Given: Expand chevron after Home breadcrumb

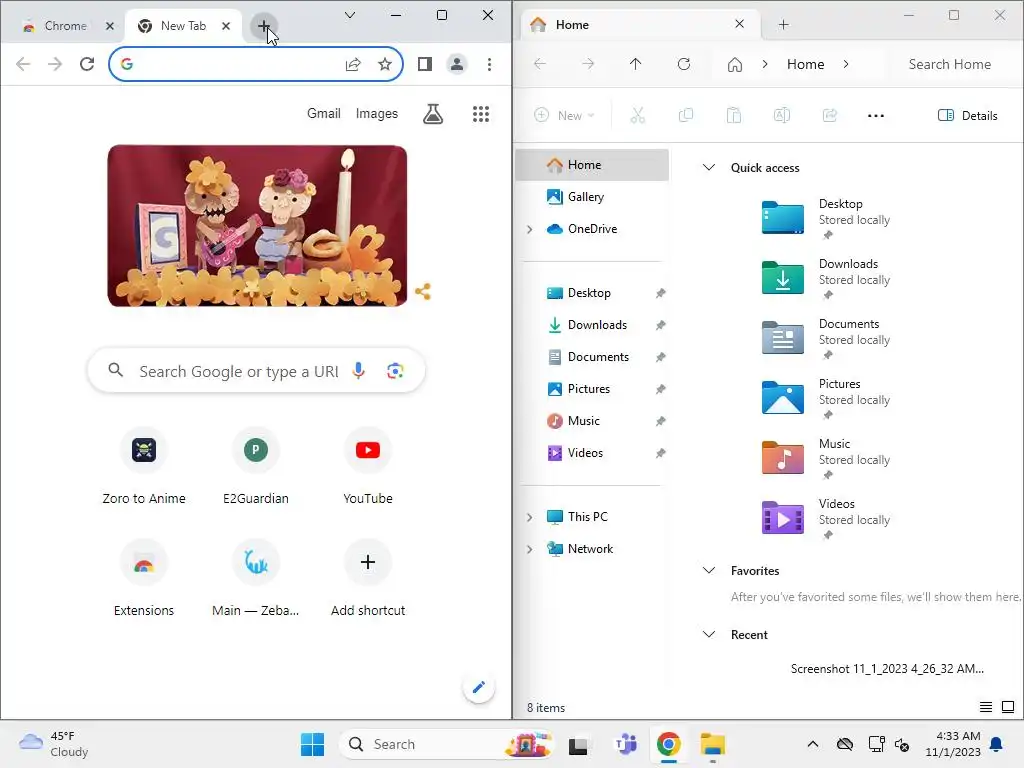Looking at the screenshot, I should click(846, 64).
